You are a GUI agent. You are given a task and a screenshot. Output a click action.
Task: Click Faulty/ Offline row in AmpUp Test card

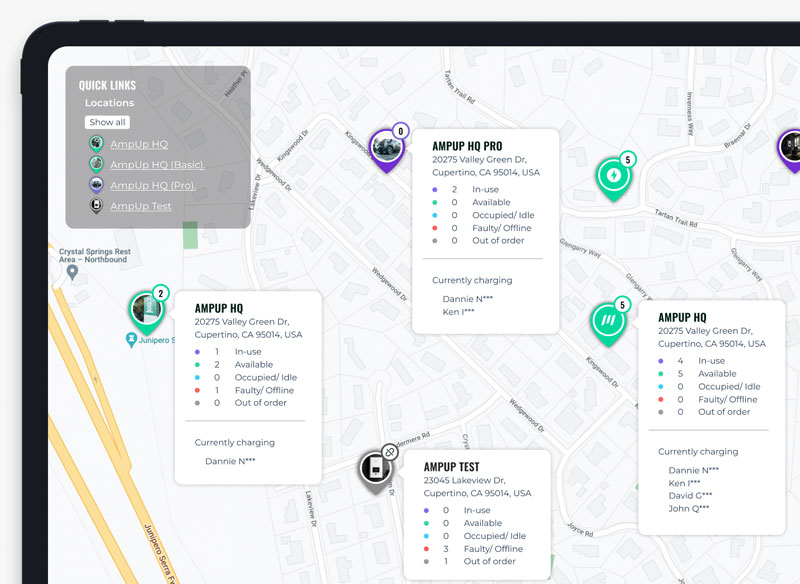coord(473,549)
